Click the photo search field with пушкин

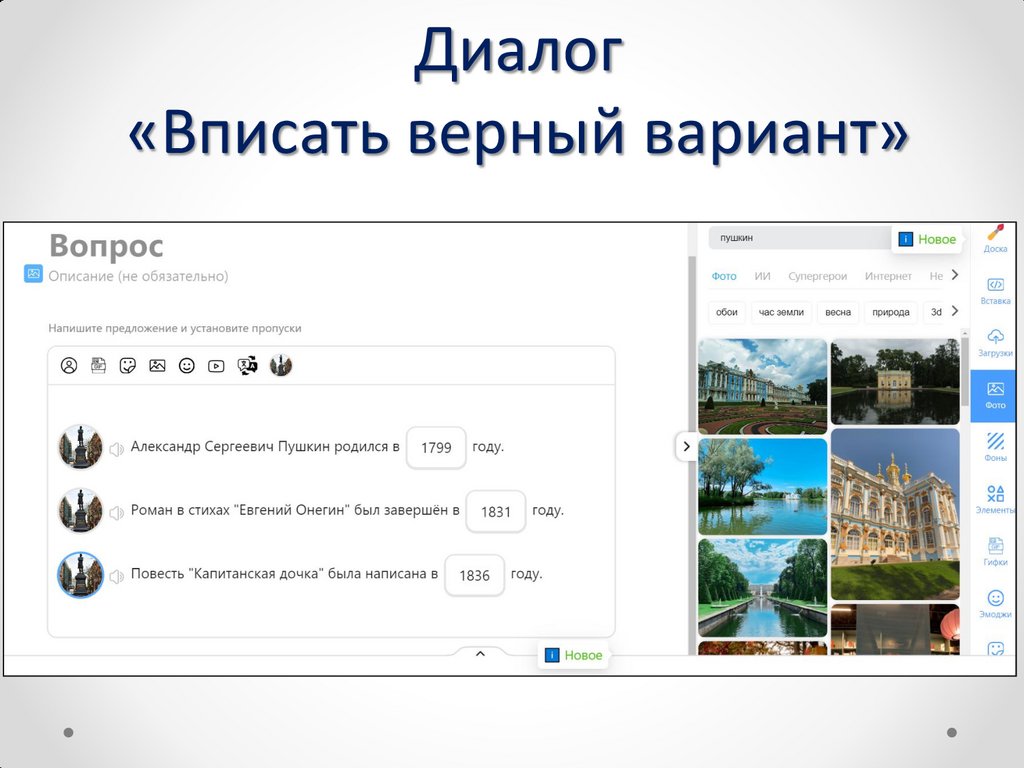[x=800, y=238]
